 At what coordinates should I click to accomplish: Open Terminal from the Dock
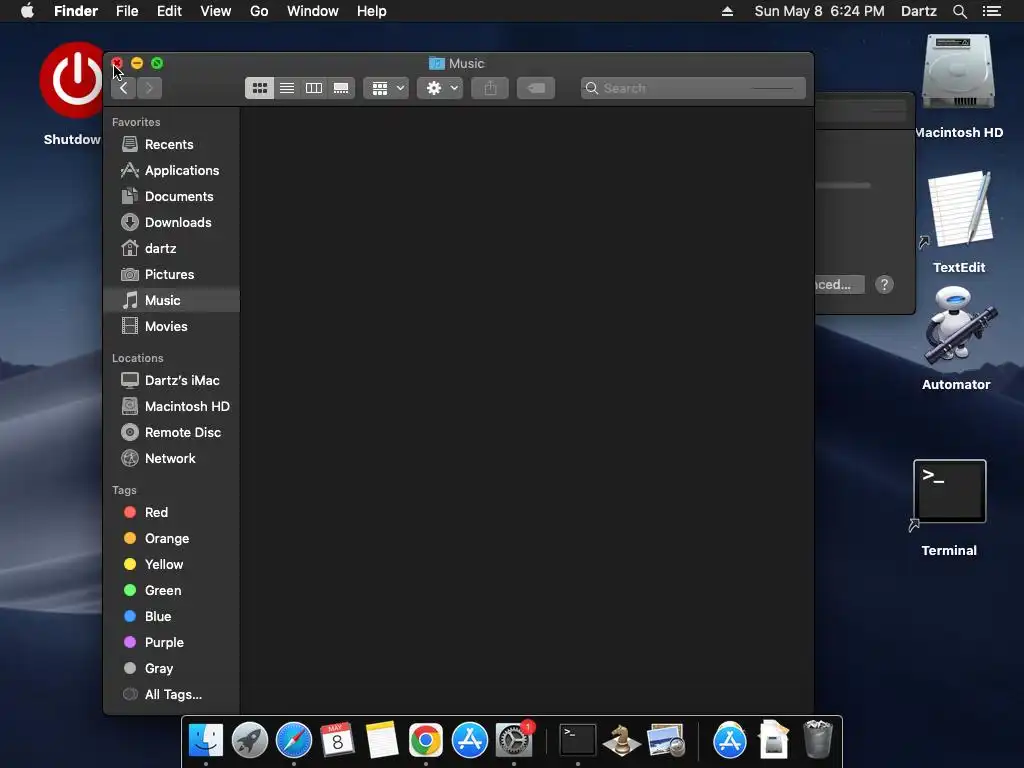pyautogui.click(x=578, y=741)
